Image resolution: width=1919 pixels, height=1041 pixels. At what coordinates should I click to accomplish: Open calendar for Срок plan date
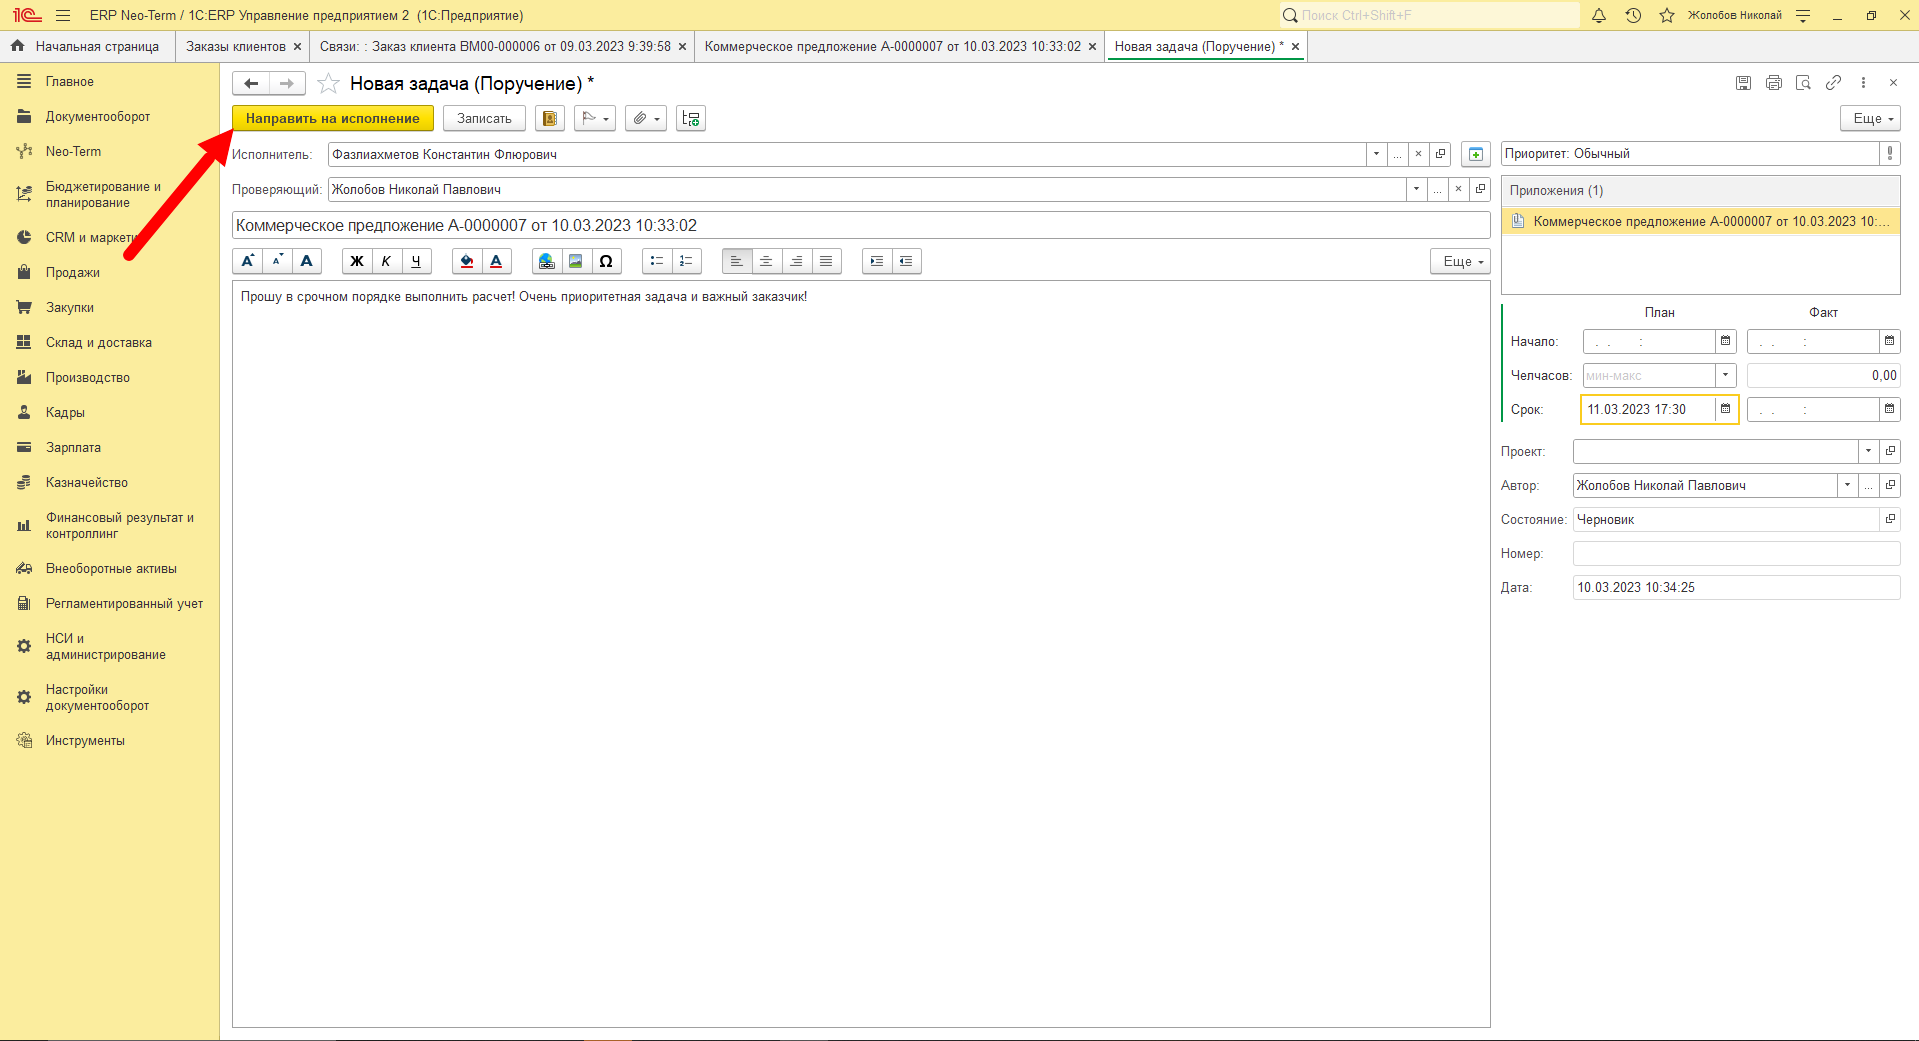(x=1725, y=409)
